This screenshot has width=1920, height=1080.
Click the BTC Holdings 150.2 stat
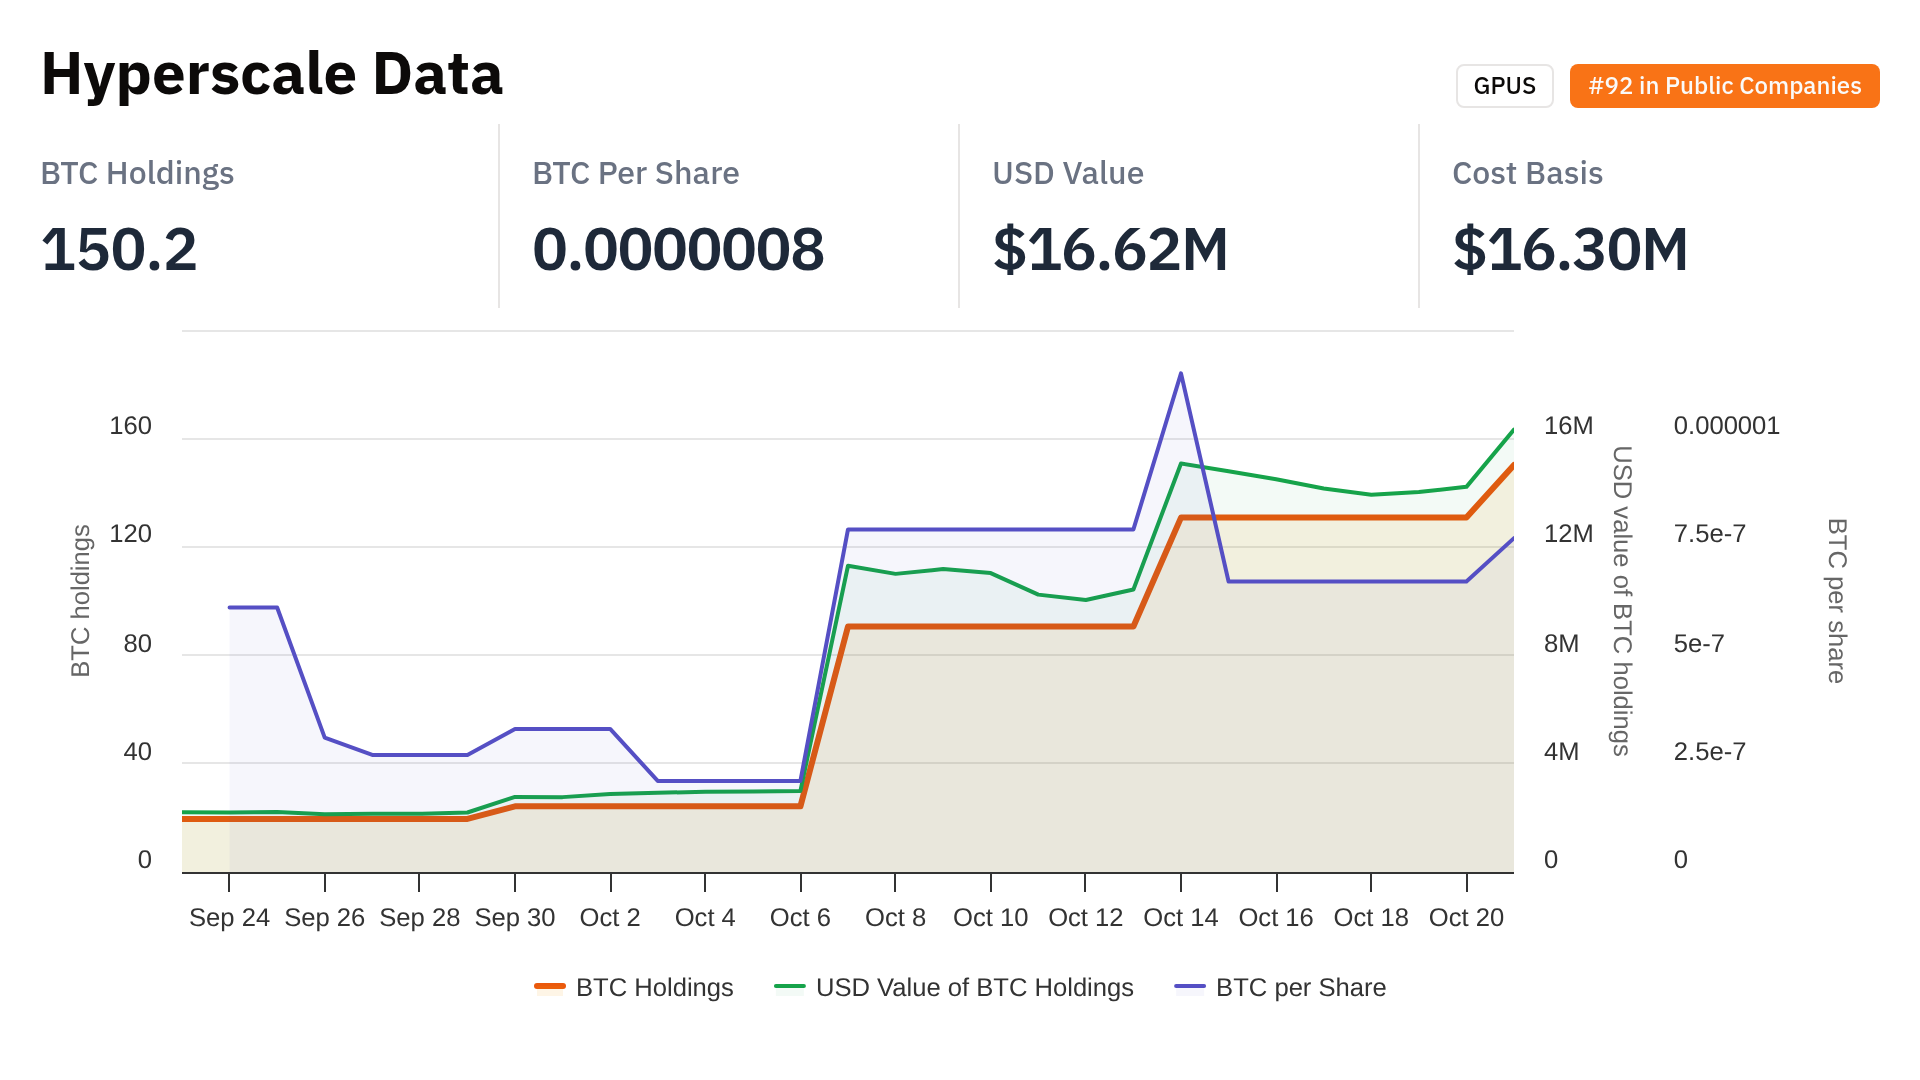(119, 249)
